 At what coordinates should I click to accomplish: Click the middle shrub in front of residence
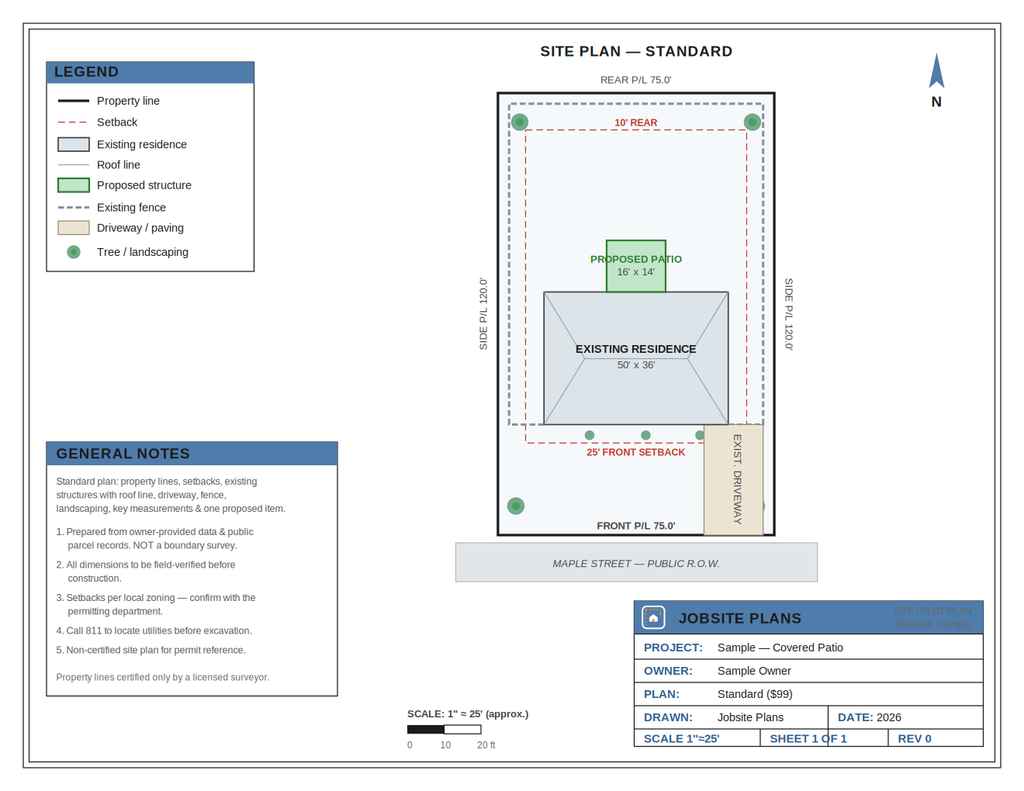pyautogui.click(x=645, y=435)
